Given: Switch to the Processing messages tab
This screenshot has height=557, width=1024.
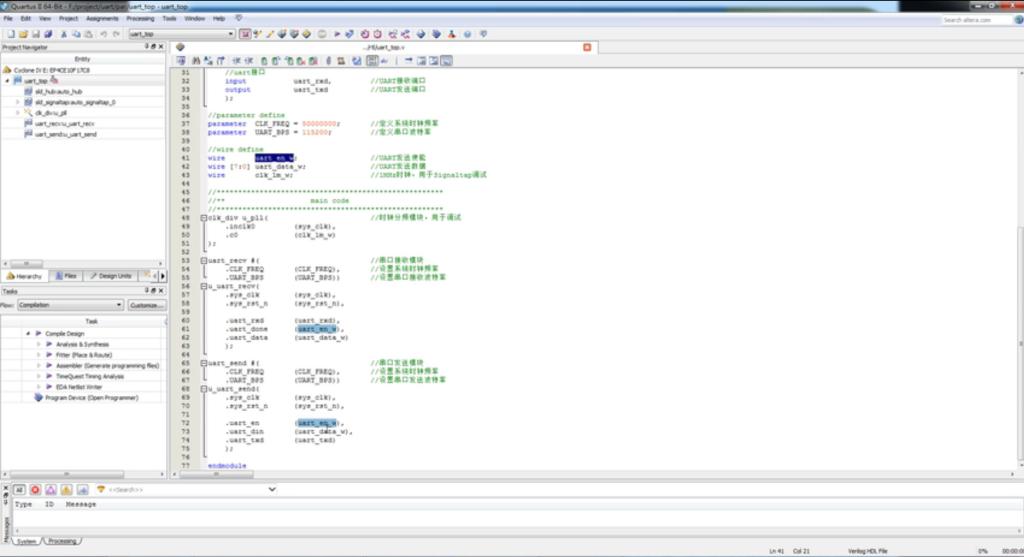Looking at the screenshot, I should point(61,541).
